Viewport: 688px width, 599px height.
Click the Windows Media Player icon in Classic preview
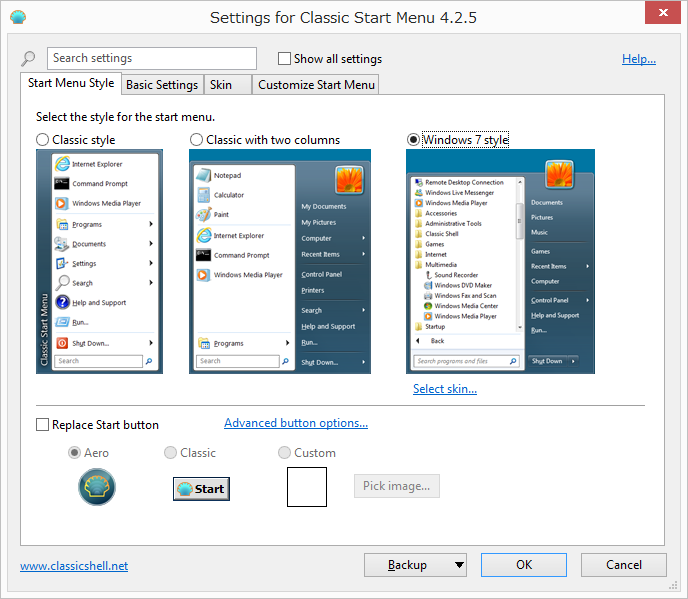tap(61, 203)
